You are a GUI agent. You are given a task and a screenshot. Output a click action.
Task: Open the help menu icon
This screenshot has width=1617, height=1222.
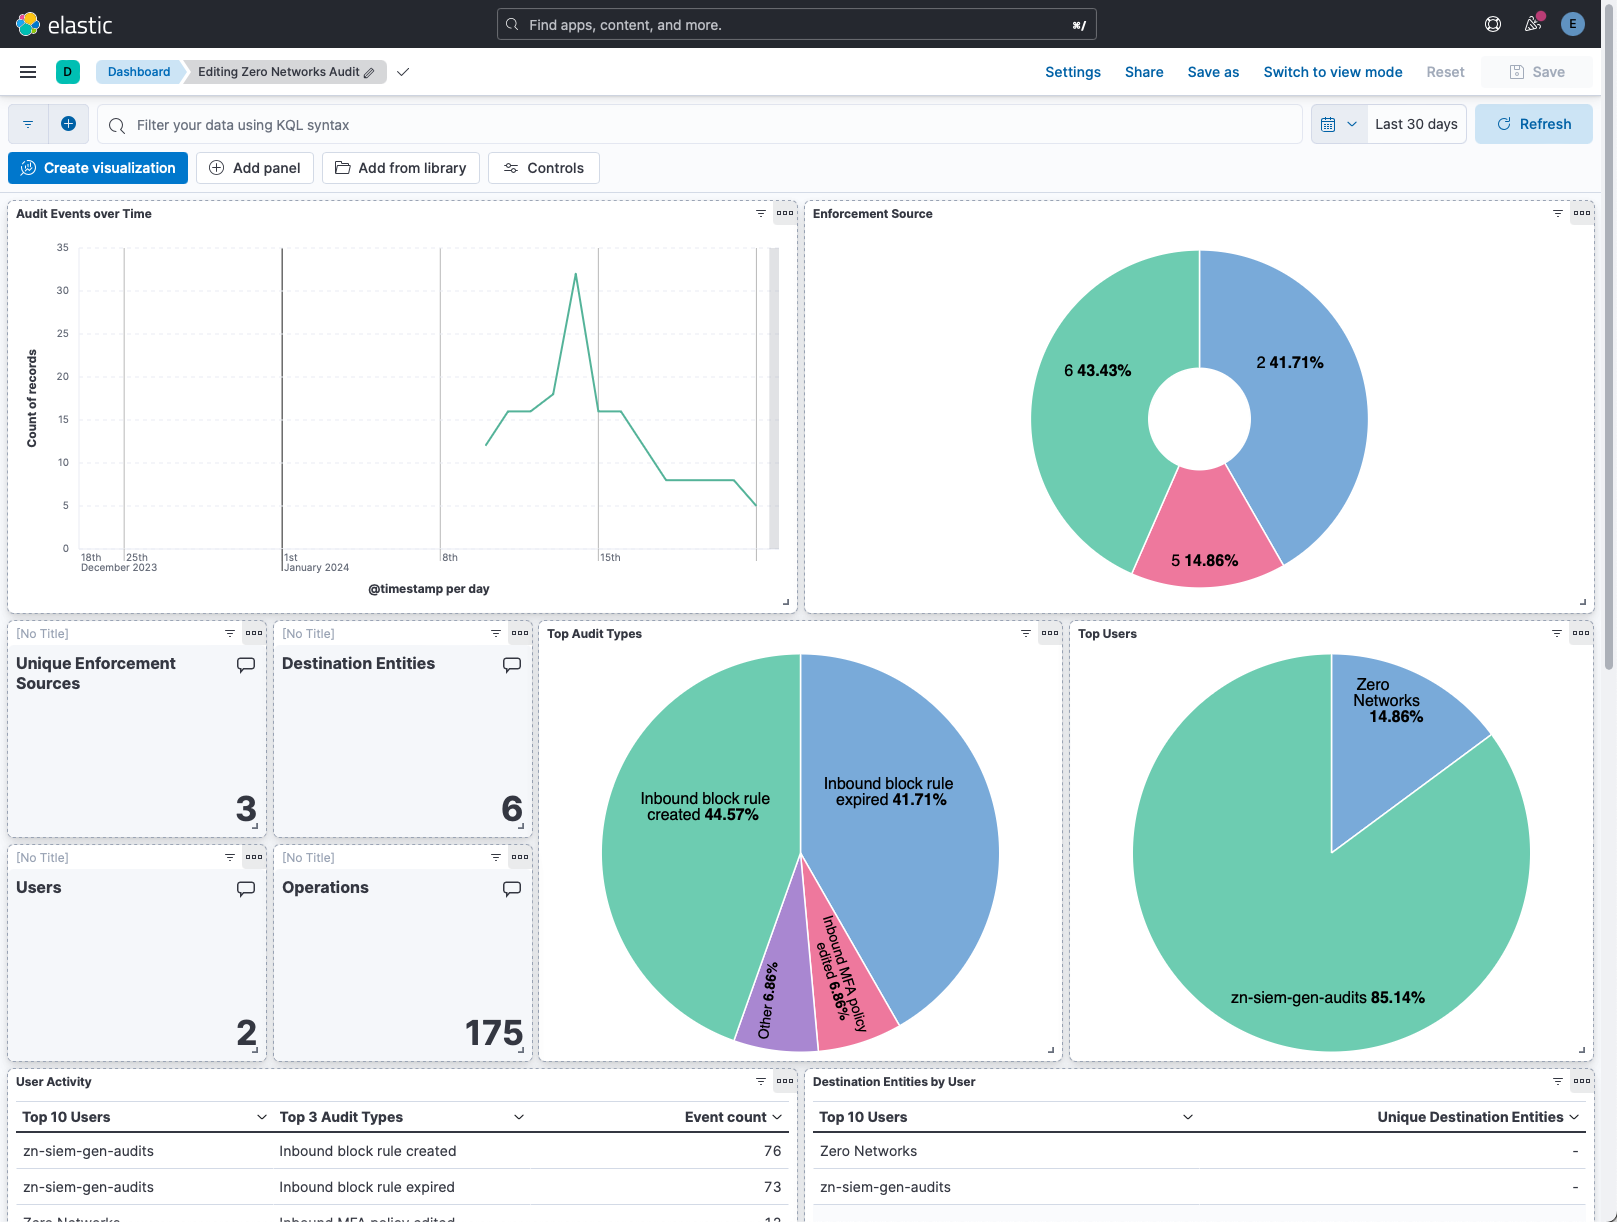(x=1493, y=24)
